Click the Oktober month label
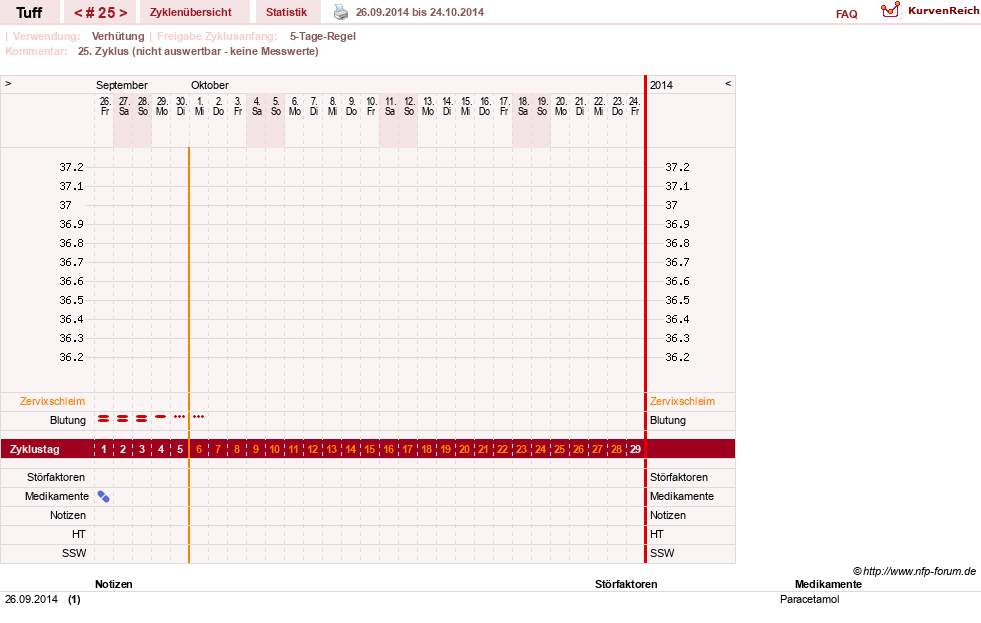The width and height of the screenshot is (981, 623). click(x=210, y=85)
